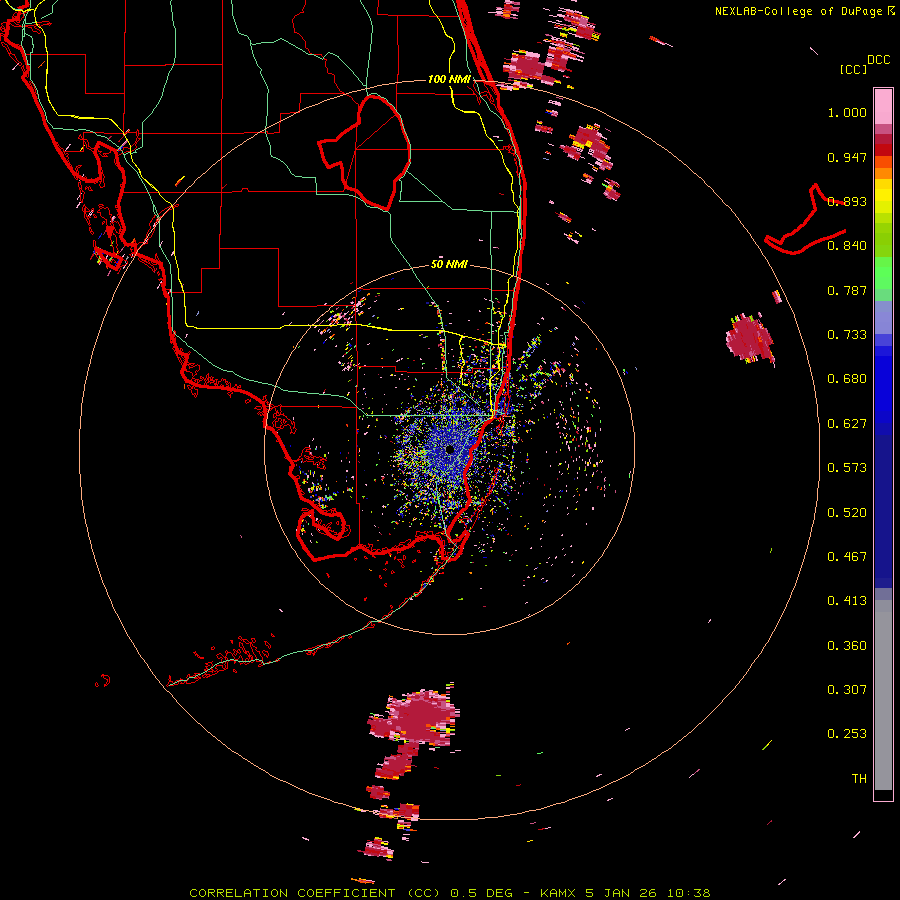Click the 0.733 color scale value
The width and height of the screenshot is (900, 900).
pos(847,335)
